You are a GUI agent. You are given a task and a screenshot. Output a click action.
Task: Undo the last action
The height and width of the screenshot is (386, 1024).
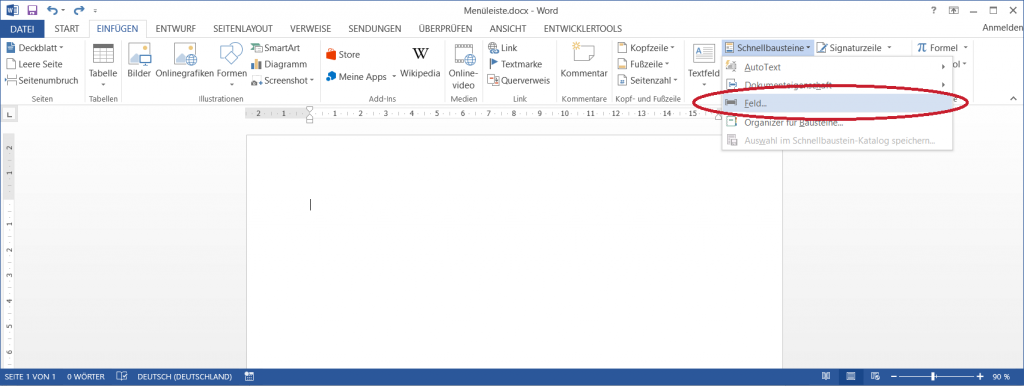(53, 10)
